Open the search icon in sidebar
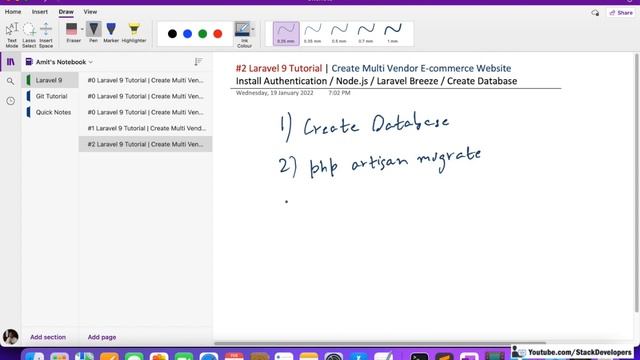640x360 pixels. pyautogui.click(x=11, y=81)
